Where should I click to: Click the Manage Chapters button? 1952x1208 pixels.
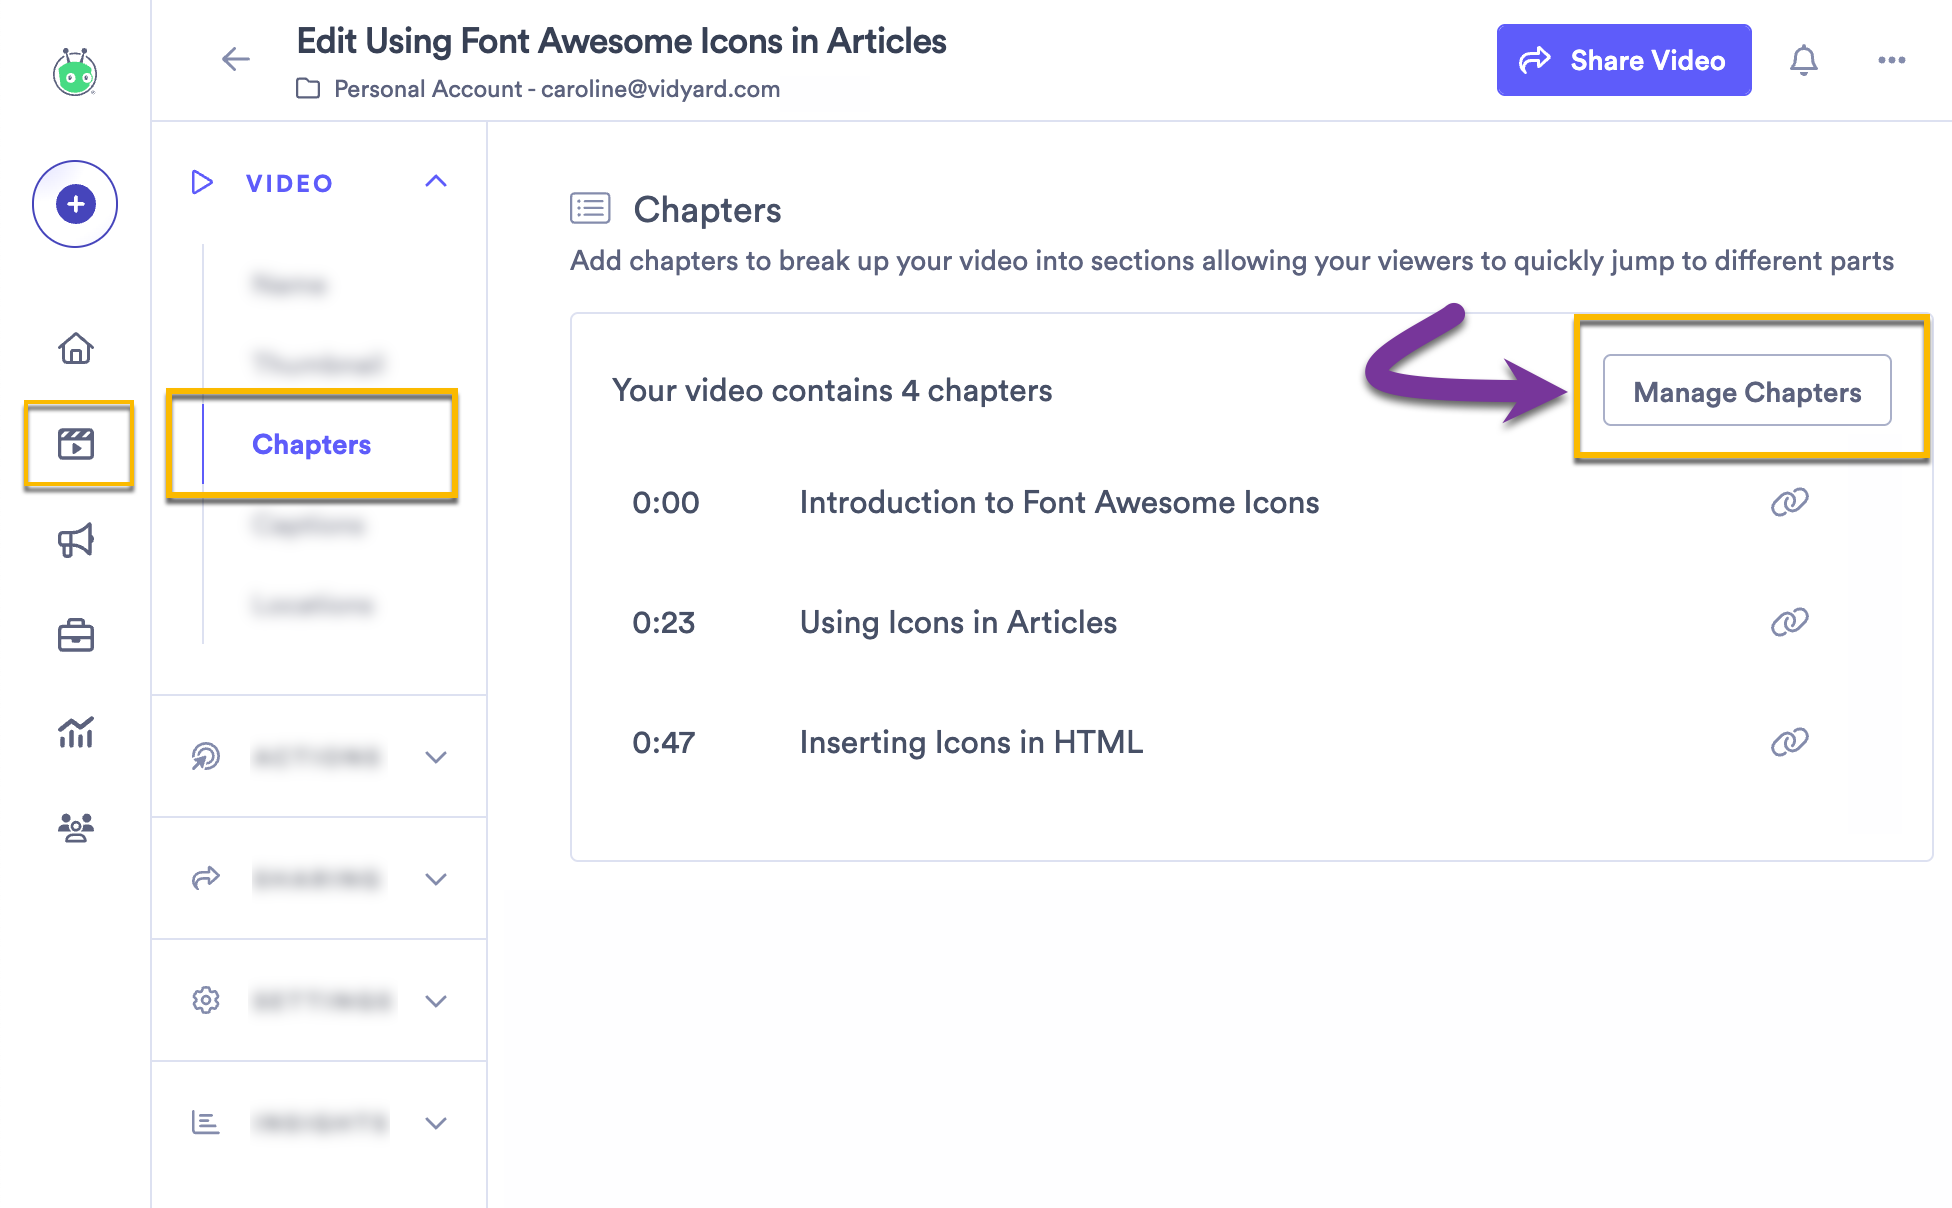pyautogui.click(x=1747, y=391)
